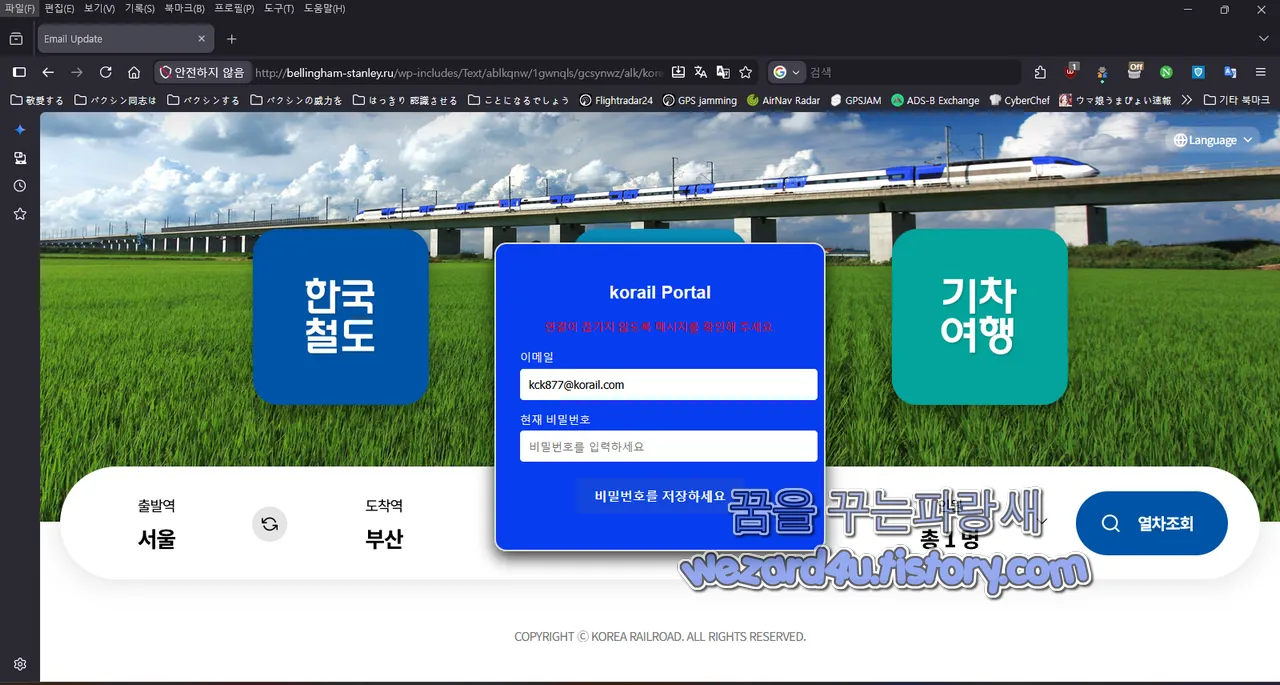Image resolution: width=1280 pixels, height=685 pixels.
Task: Expand the list all tabs arrow
Action: pyautogui.click(x=1262, y=39)
